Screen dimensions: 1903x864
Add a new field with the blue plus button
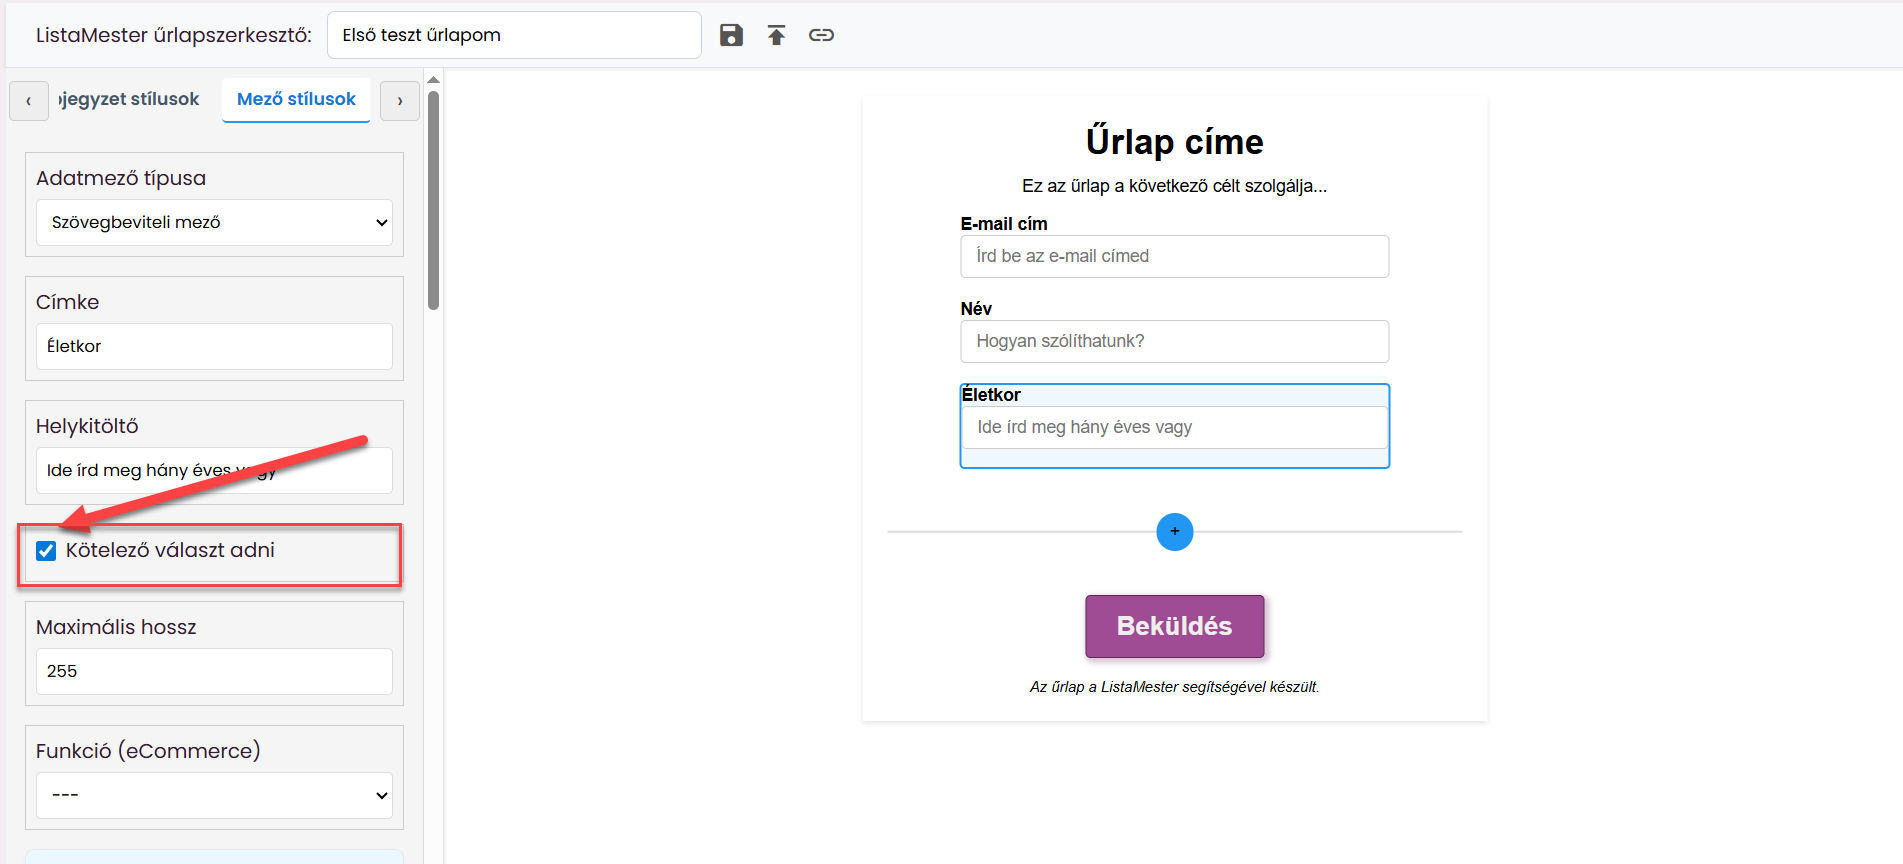tap(1174, 532)
